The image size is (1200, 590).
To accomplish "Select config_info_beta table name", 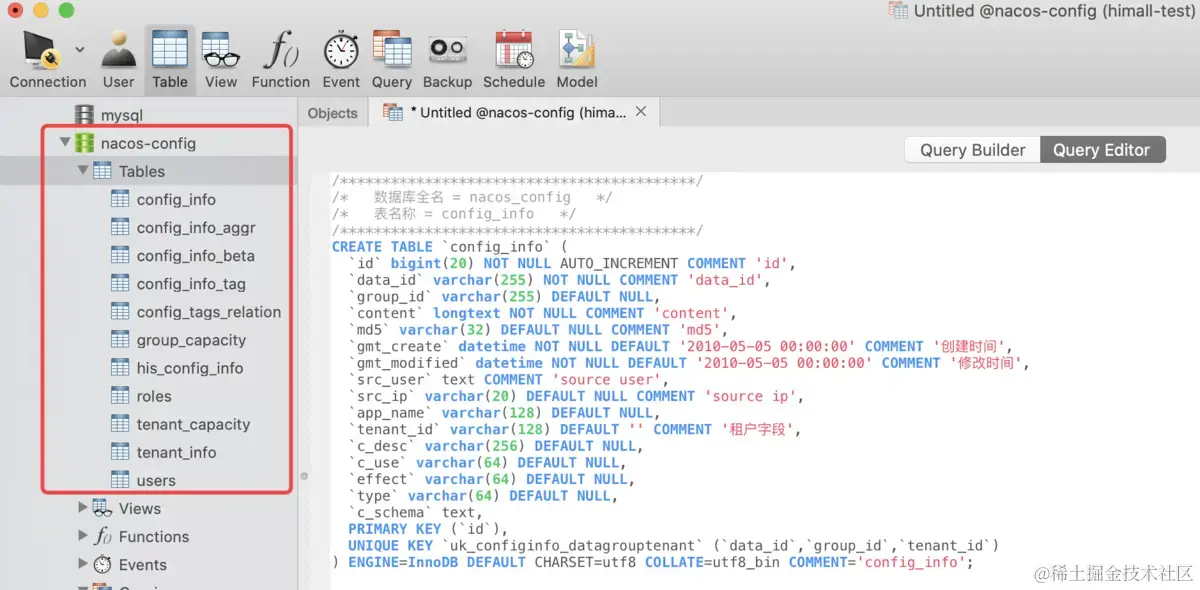I will coord(196,255).
